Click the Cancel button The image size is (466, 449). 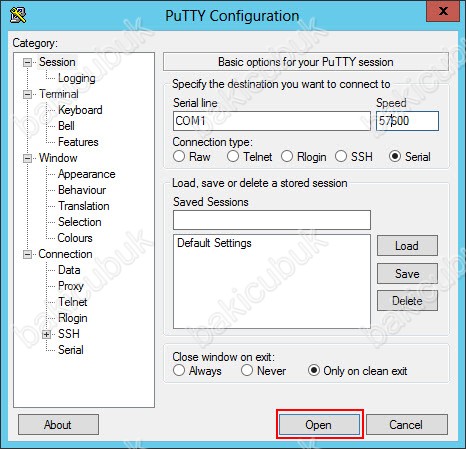[407, 425]
